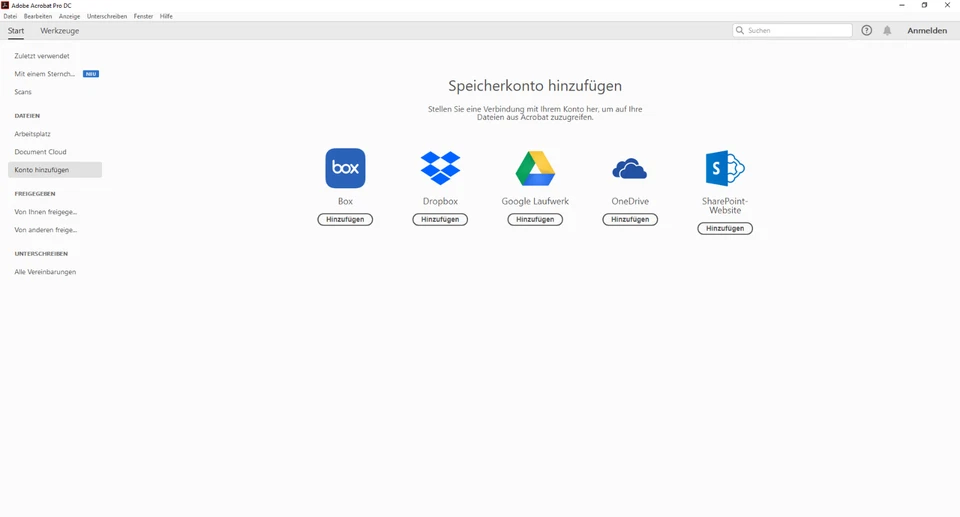
Task: Select Mit einem Sternch... sidebar entry
Action: (45, 74)
